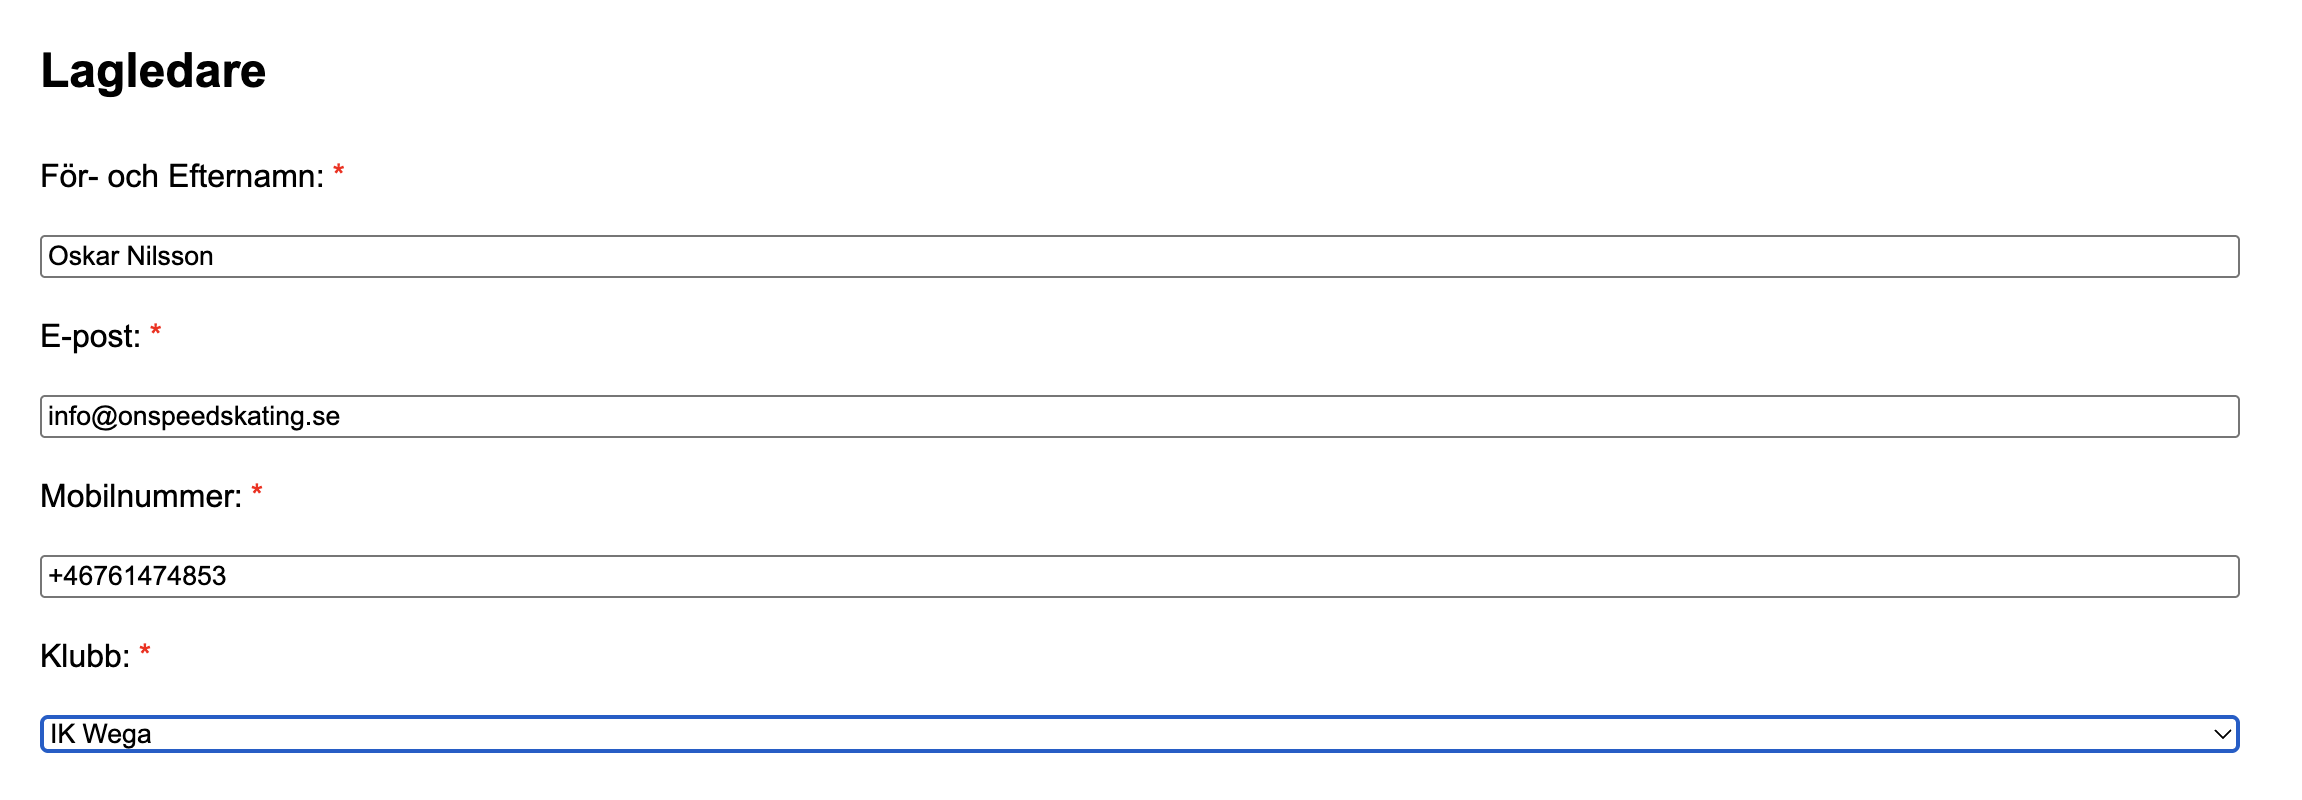Select the IK Wega club text
Screen dimensions: 2302x800
pyautogui.click(x=101, y=734)
